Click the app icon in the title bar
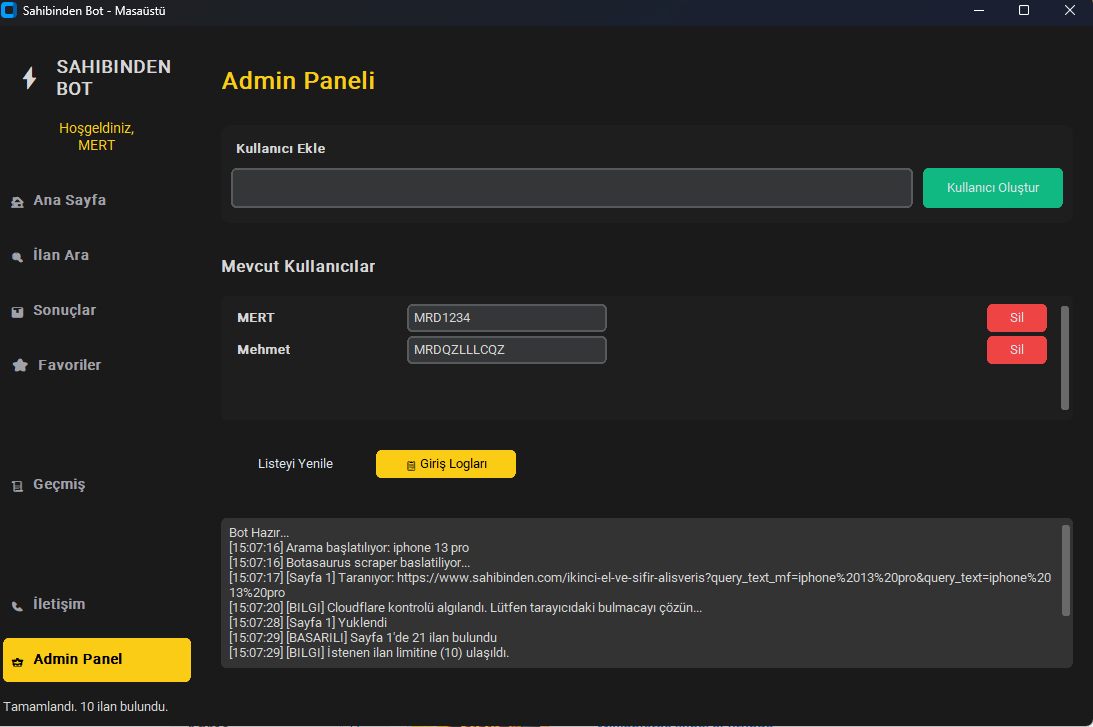This screenshot has height=727, width=1093. [x=9, y=10]
